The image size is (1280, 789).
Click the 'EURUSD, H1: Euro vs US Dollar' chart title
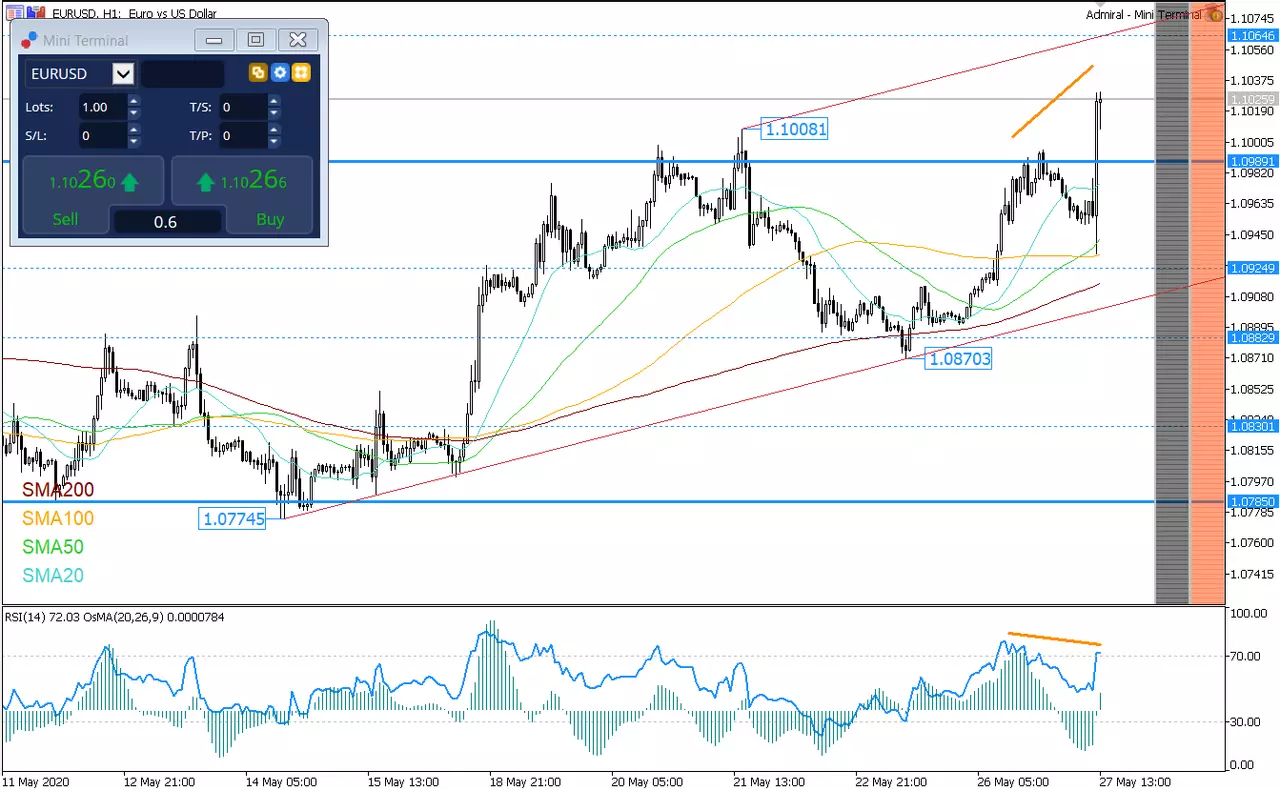[132, 14]
